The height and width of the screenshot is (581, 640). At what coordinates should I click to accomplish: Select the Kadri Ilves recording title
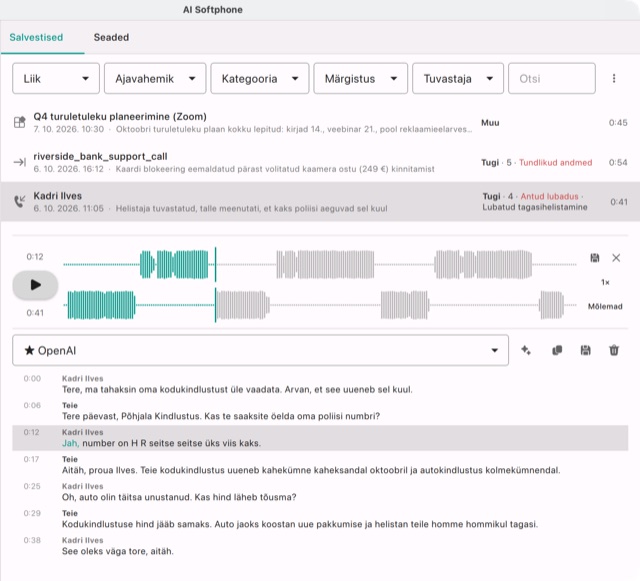[x=58, y=196]
